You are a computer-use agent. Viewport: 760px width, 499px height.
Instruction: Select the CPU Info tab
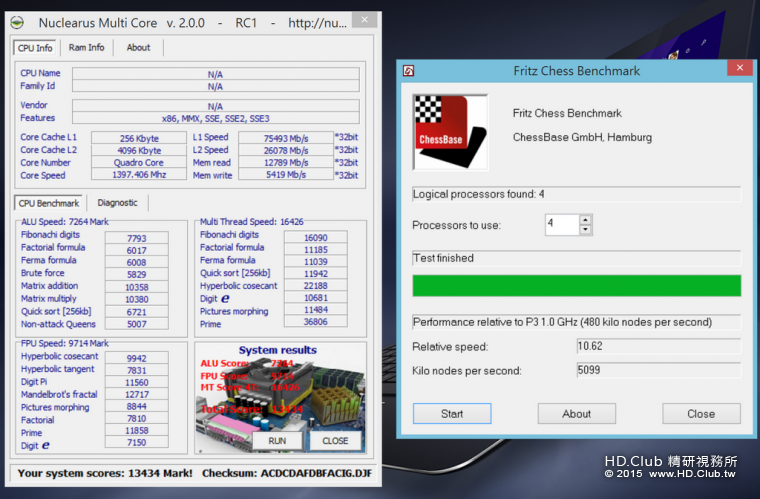(x=35, y=47)
